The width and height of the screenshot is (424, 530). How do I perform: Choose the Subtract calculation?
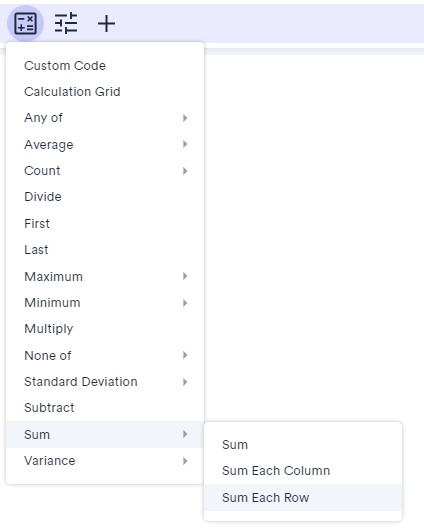point(105,408)
